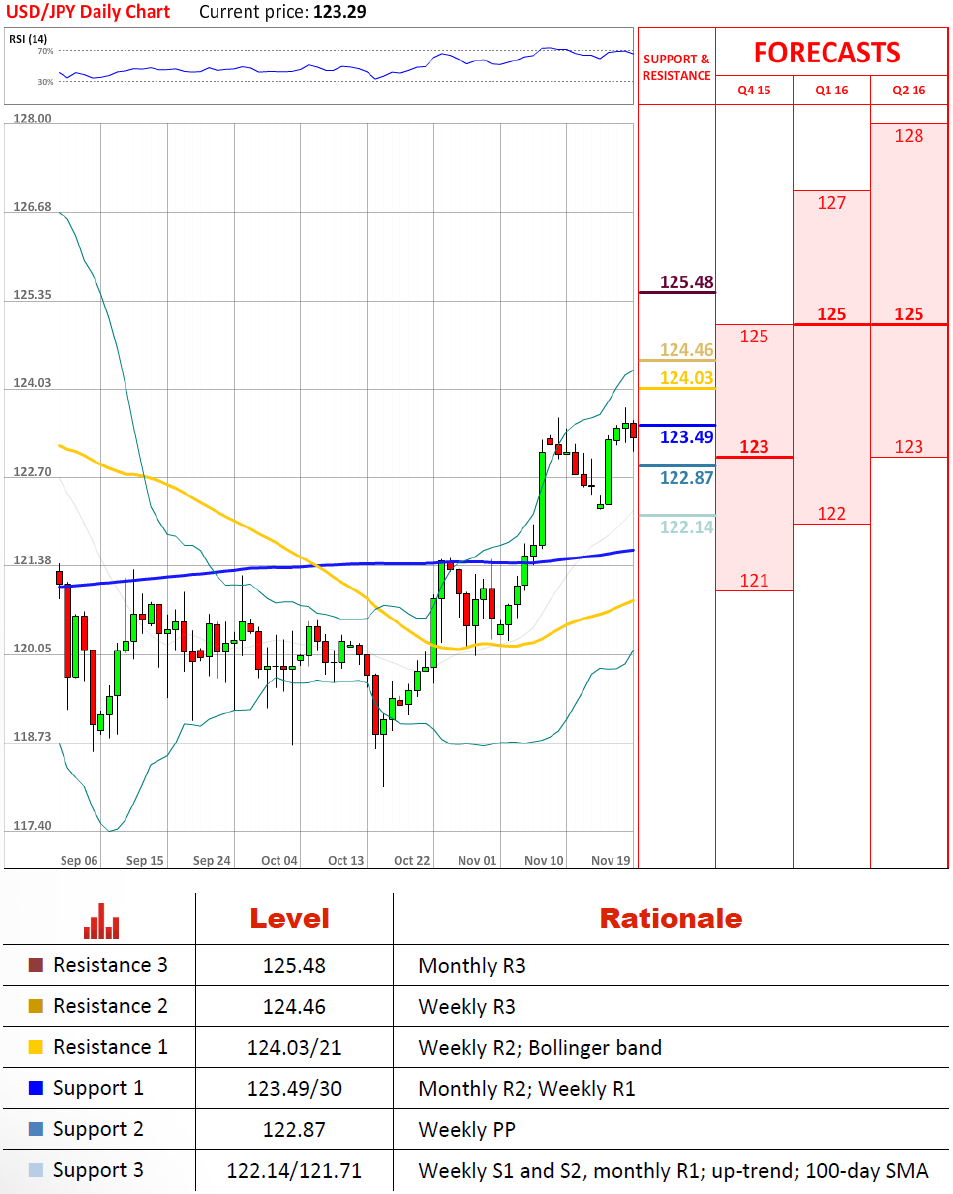Image resolution: width=953 pixels, height=1194 pixels.
Task: Select the Q4 15 column header
Action: click(x=754, y=90)
